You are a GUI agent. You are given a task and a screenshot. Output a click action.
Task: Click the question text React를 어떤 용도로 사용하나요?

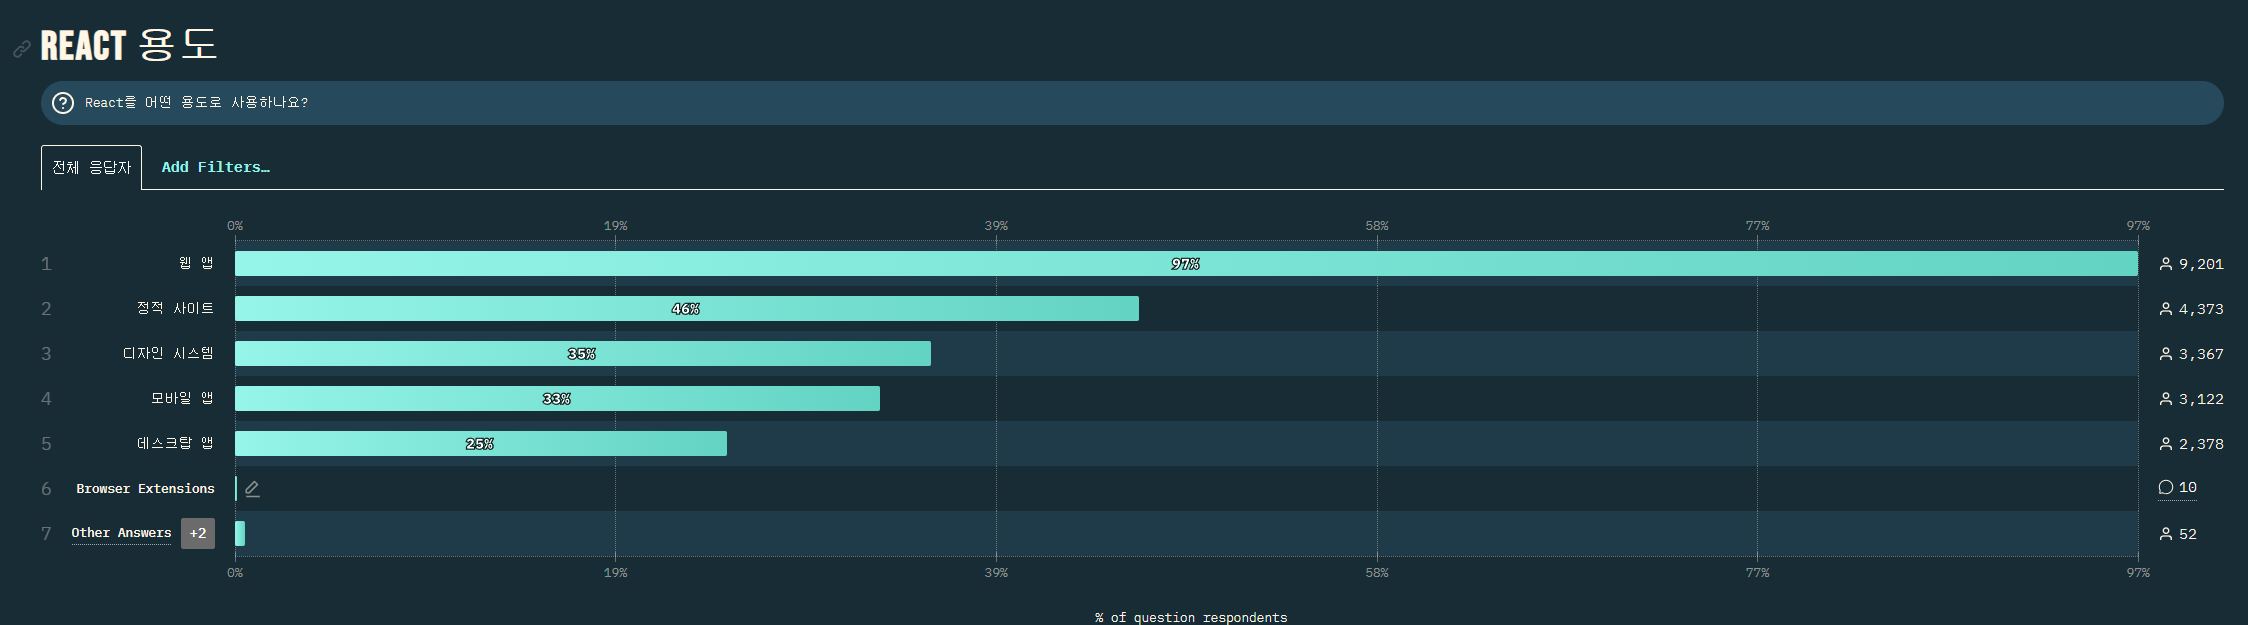196,102
